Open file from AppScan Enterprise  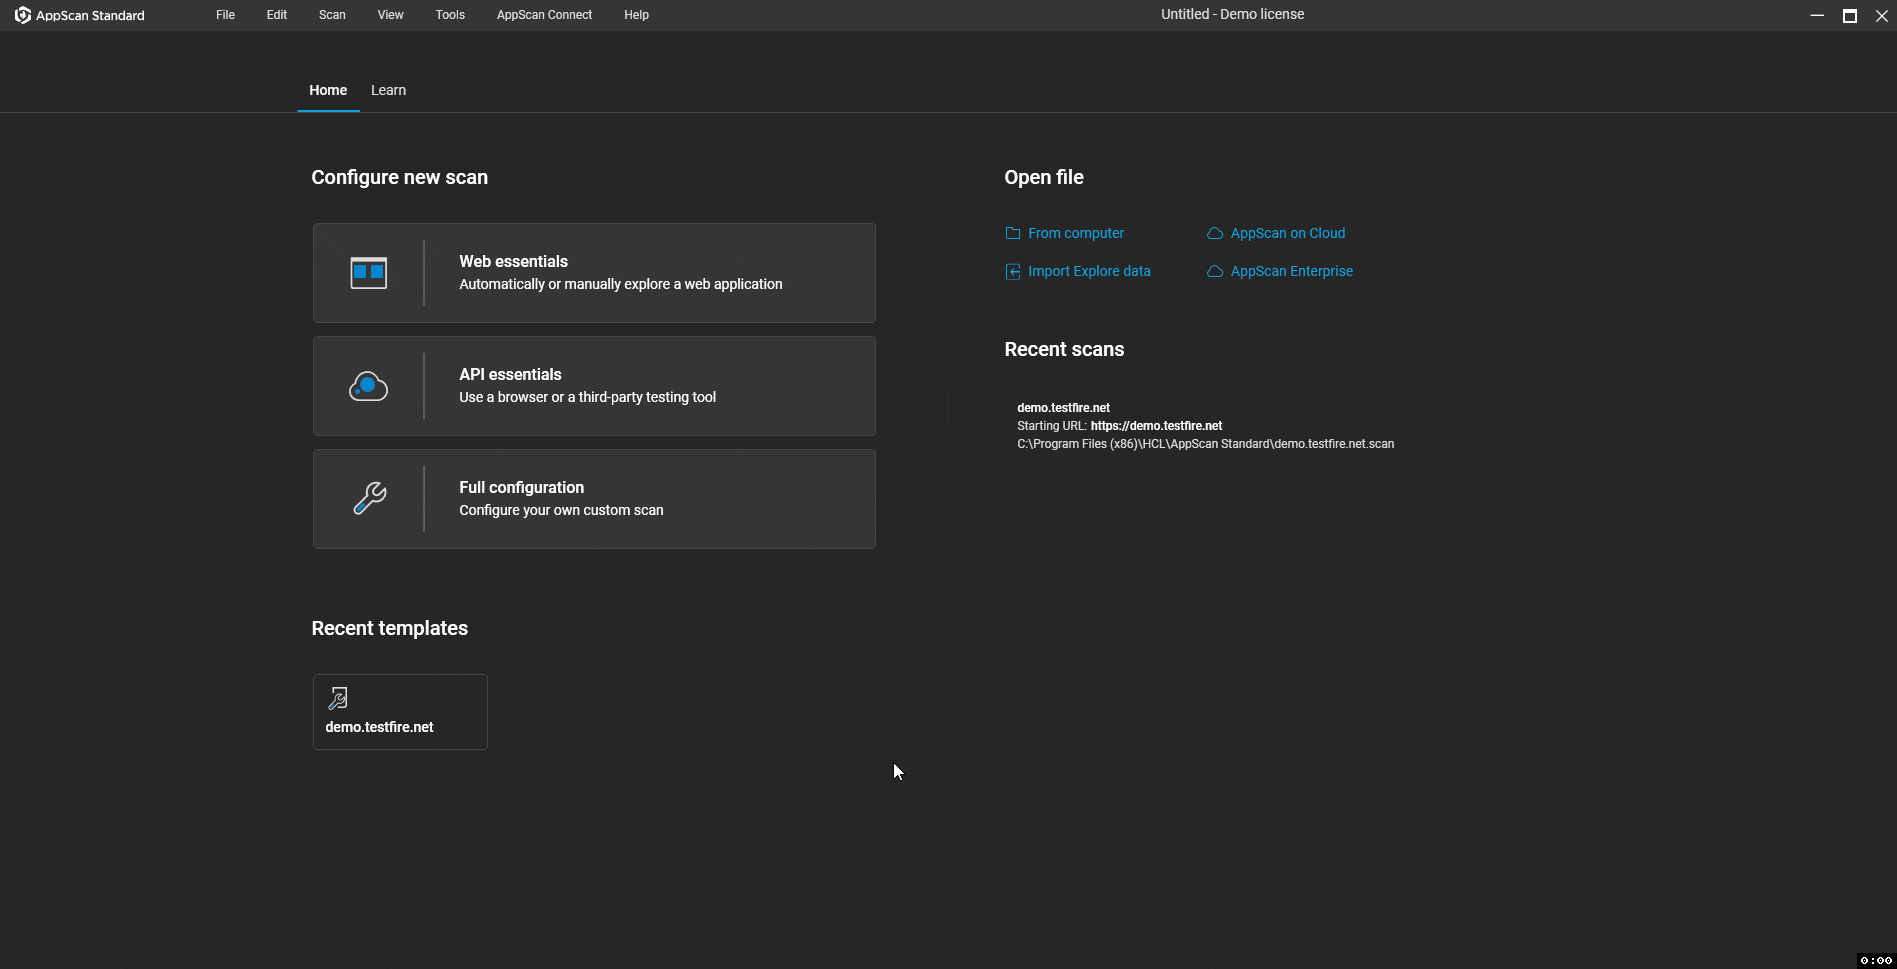click(x=1292, y=271)
